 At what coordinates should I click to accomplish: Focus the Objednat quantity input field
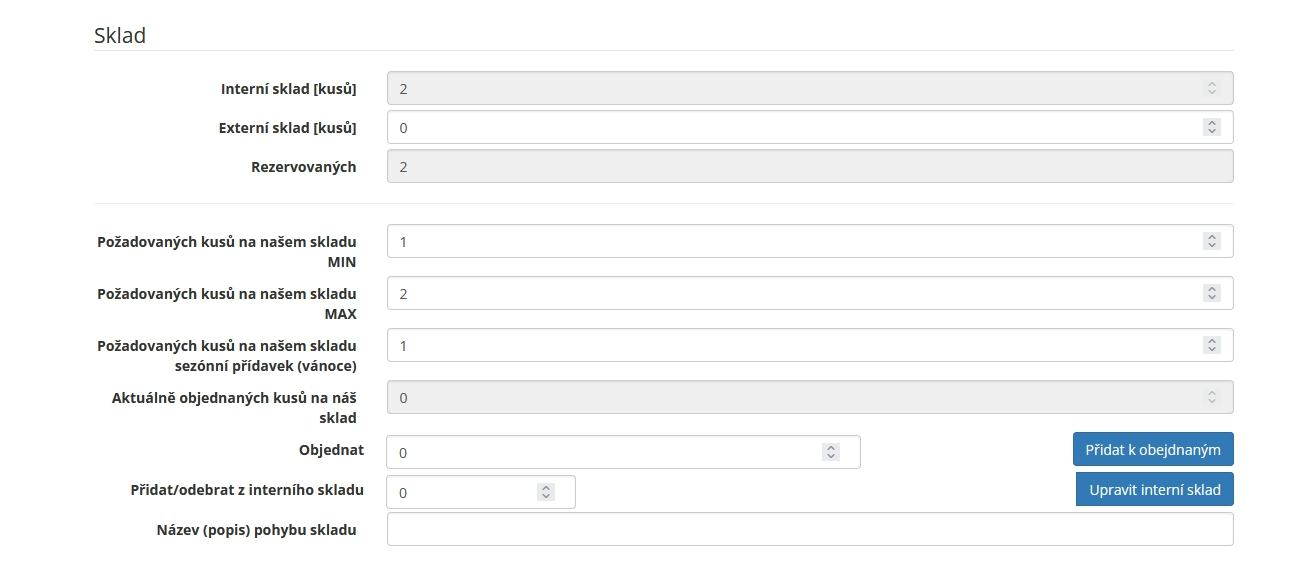(x=623, y=452)
